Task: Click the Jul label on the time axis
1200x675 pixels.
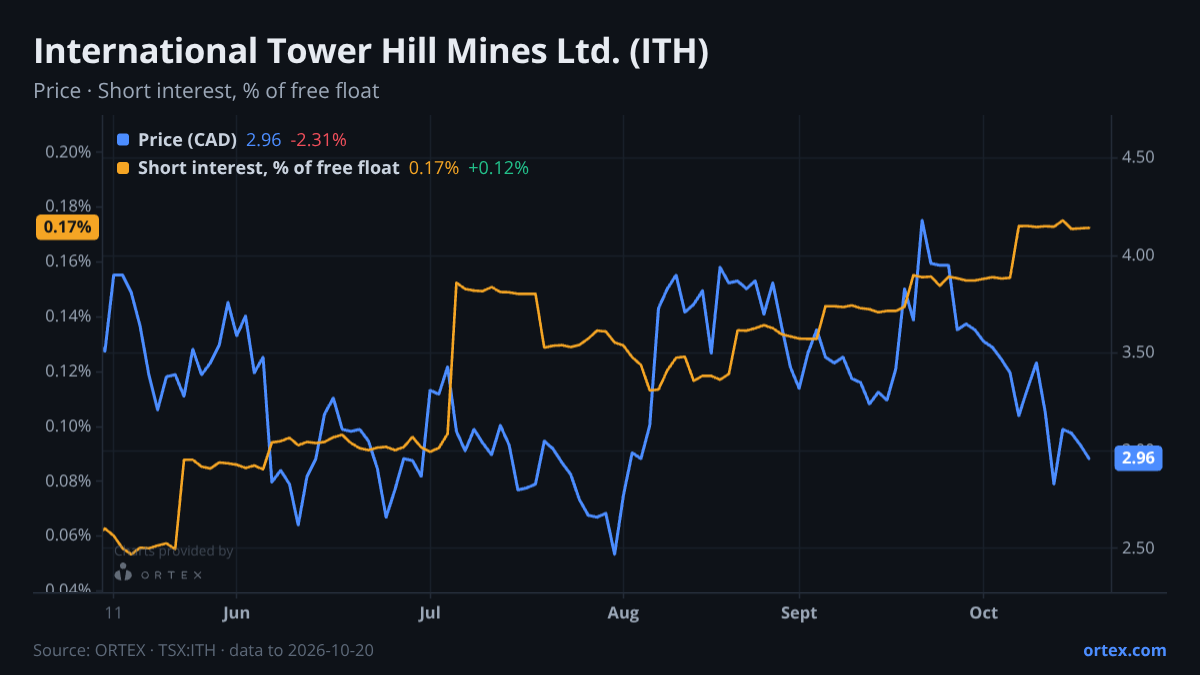Action: coord(430,612)
